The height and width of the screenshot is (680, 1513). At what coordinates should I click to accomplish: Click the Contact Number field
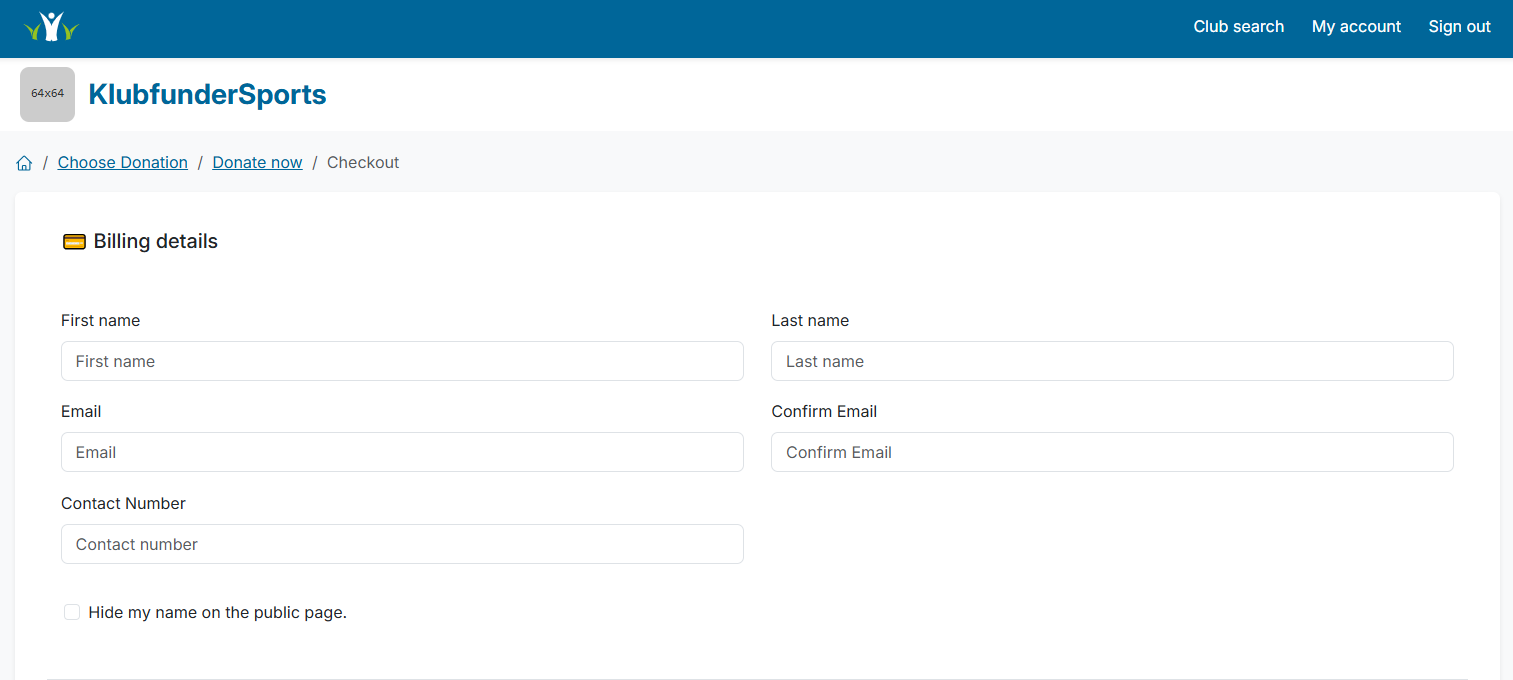click(x=402, y=544)
